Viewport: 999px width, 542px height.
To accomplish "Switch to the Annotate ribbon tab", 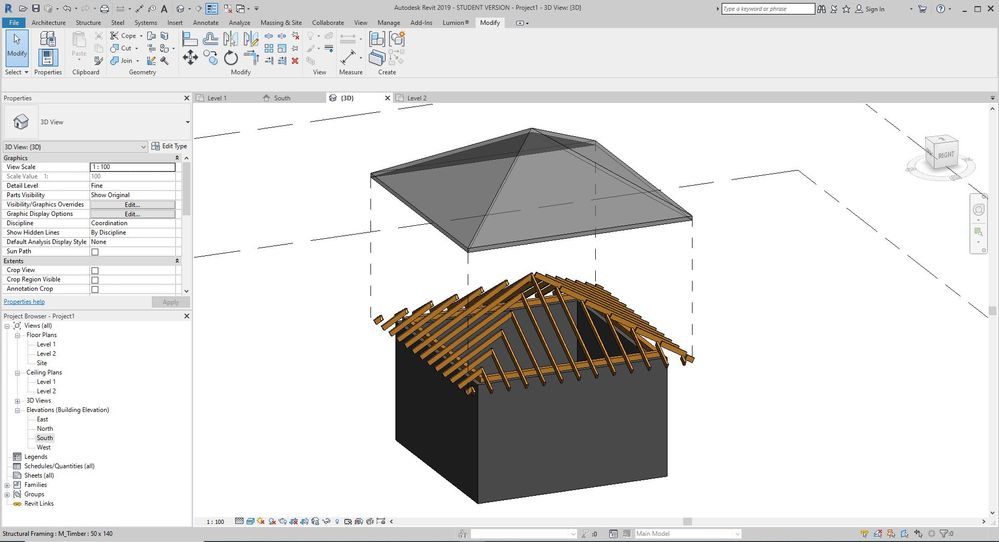I will pyautogui.click(x=206, y=22).
